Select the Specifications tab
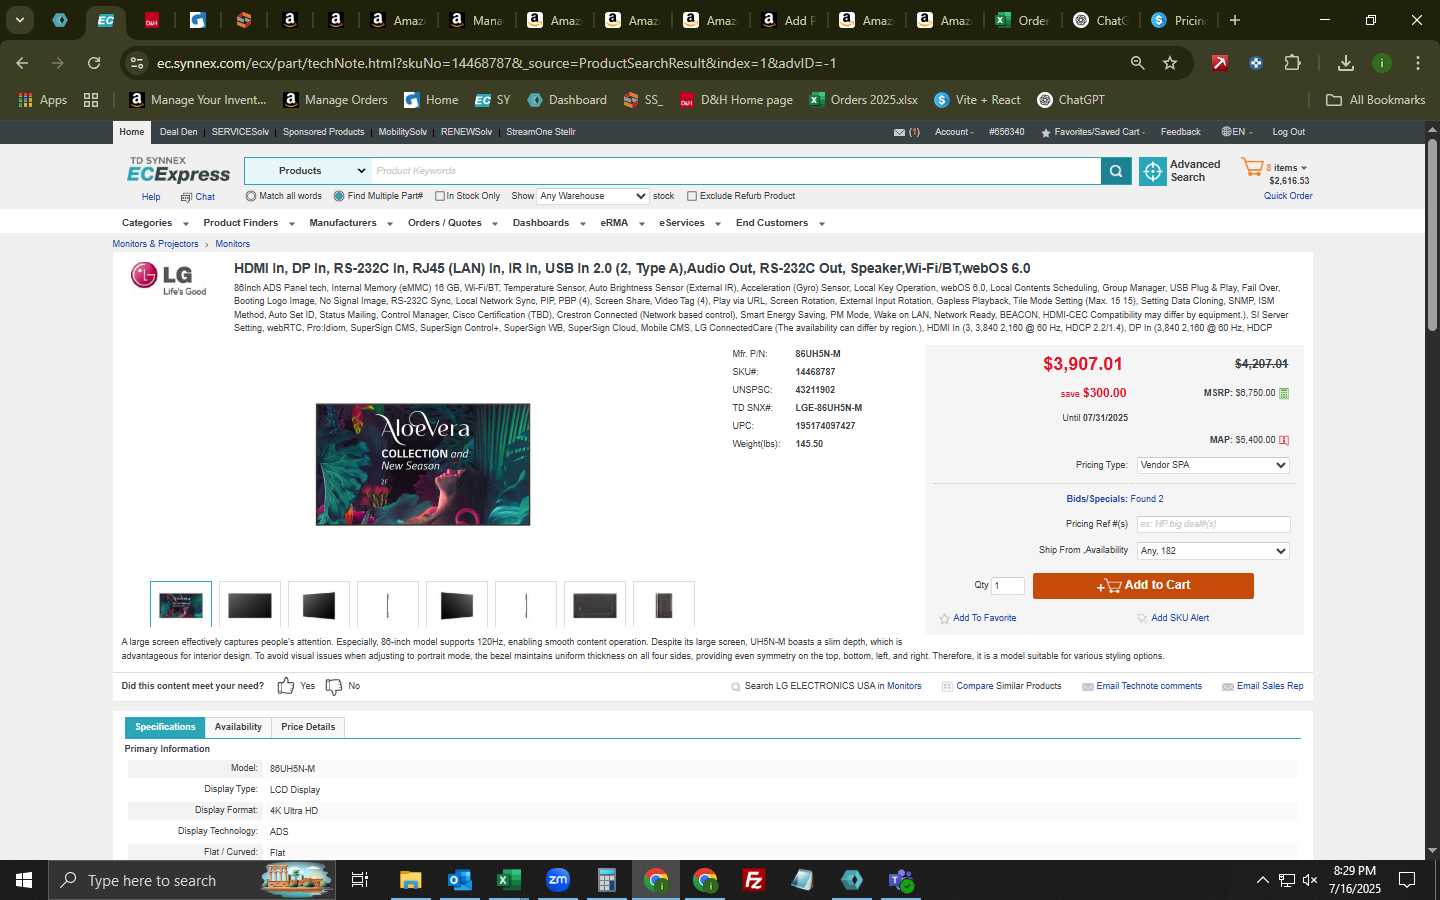The height and width of the screenshot is (900, 1440). [165, 727]
